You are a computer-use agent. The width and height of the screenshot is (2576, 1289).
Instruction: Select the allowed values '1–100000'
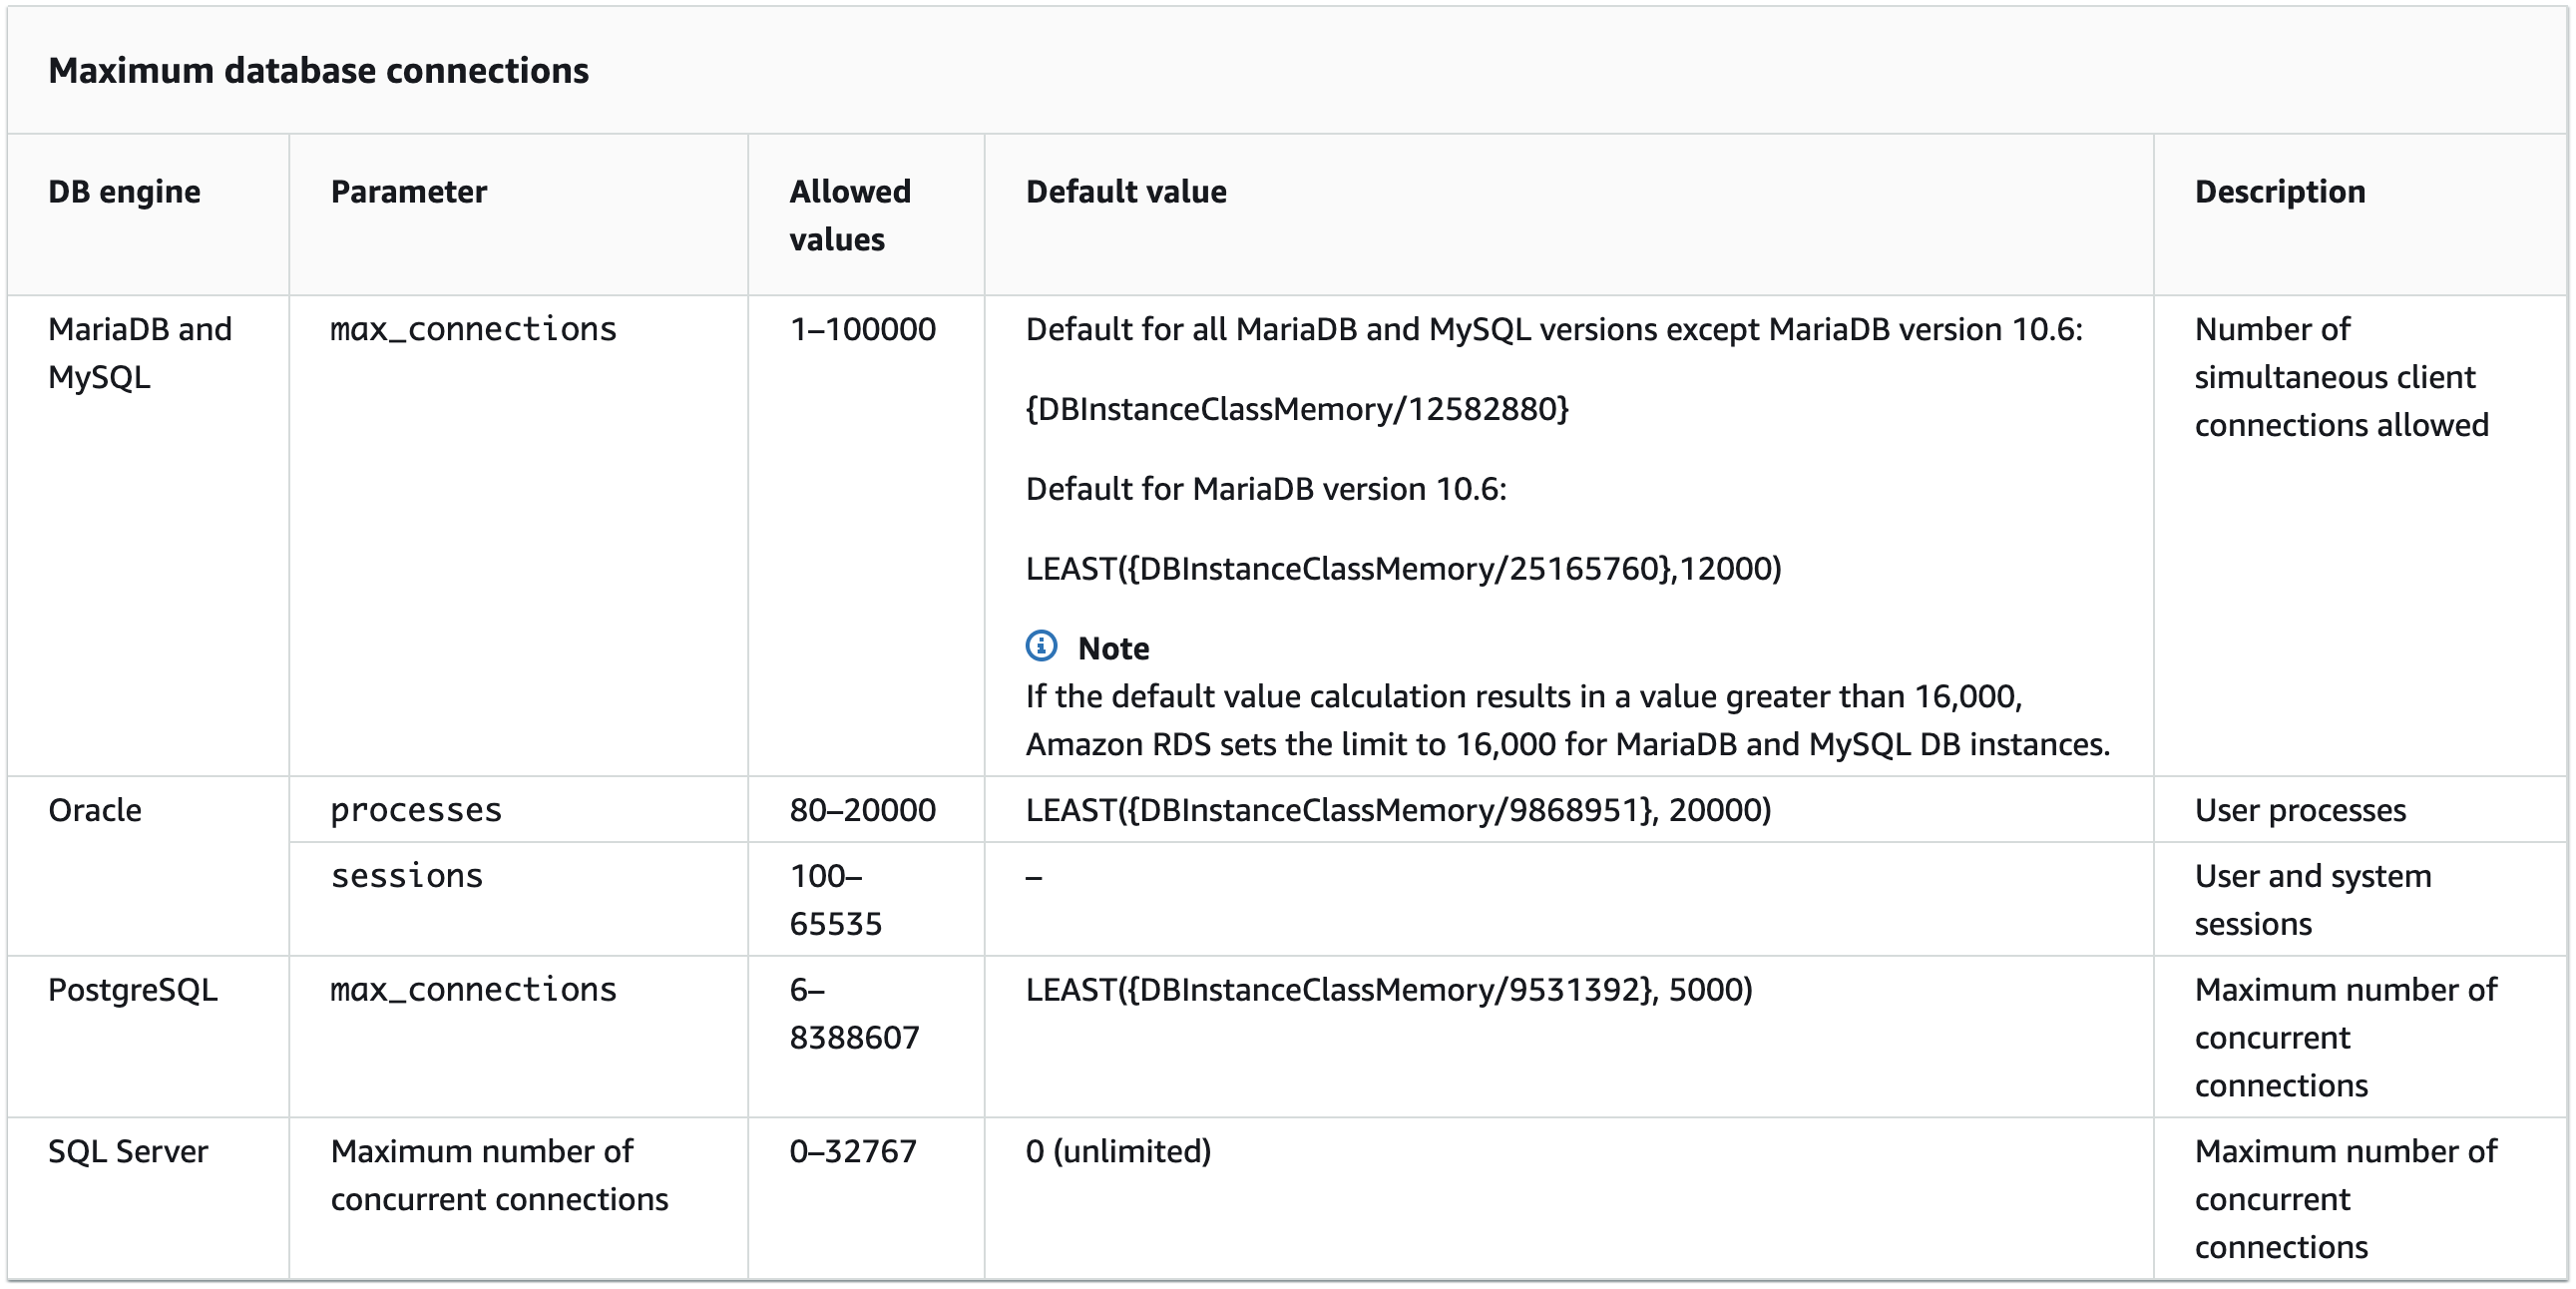coord(862,329)
